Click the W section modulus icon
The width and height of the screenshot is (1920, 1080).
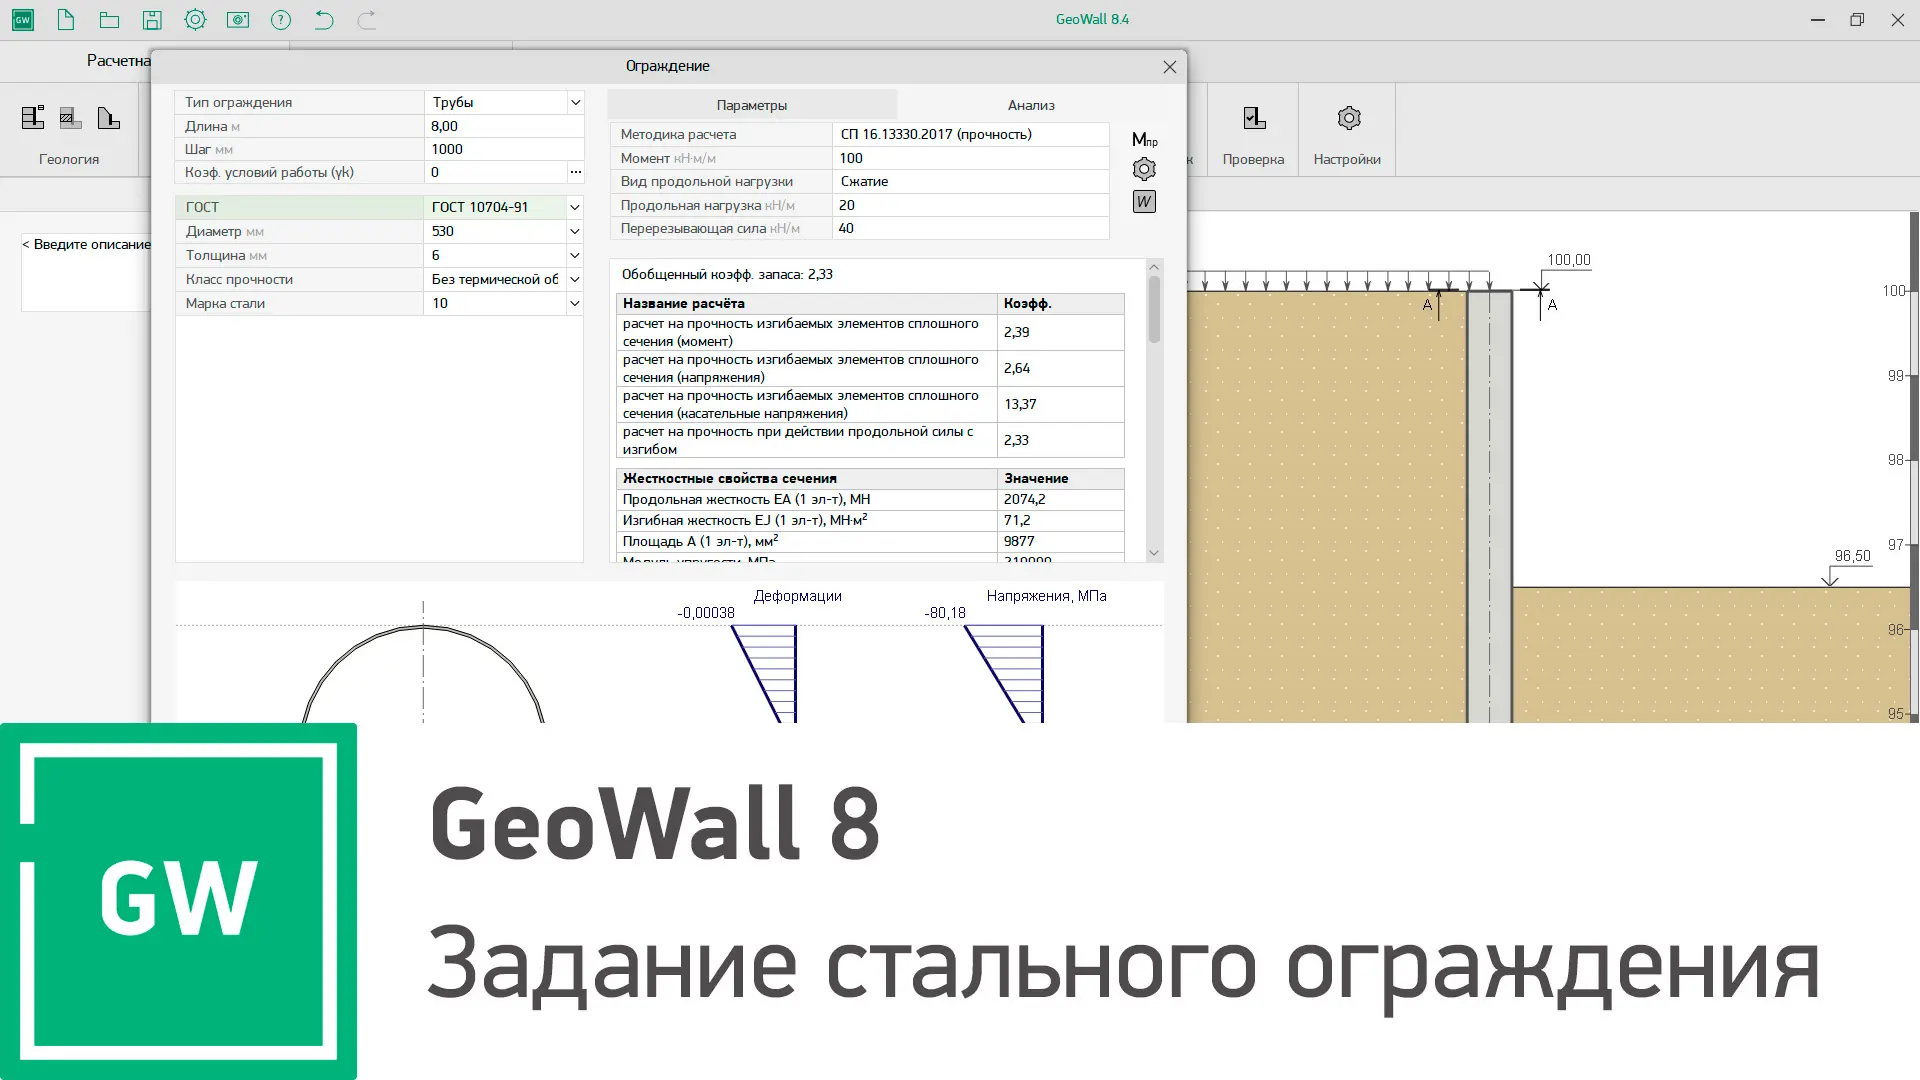pos(1144,202)
